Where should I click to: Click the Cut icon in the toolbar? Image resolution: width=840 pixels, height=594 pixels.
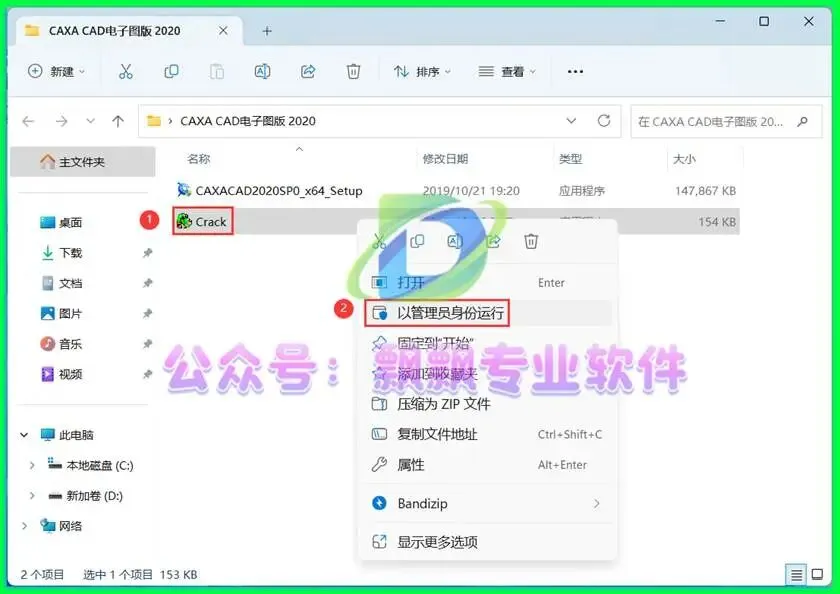pyautogui.click(x=125, y=71)
